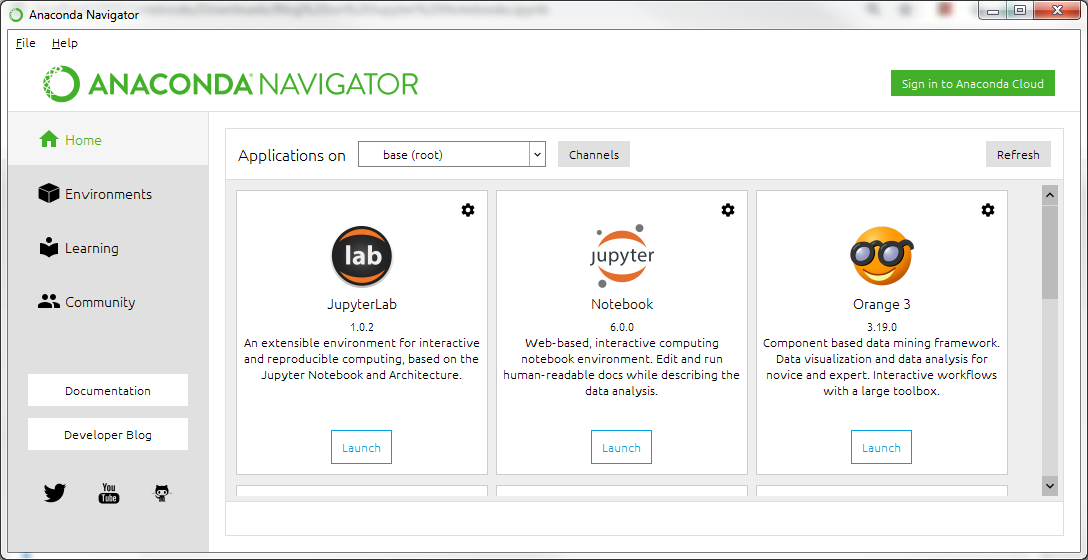Click the Anaconda Navigator logo
The width and height of the screenshot is (1088, 560).
230,84
